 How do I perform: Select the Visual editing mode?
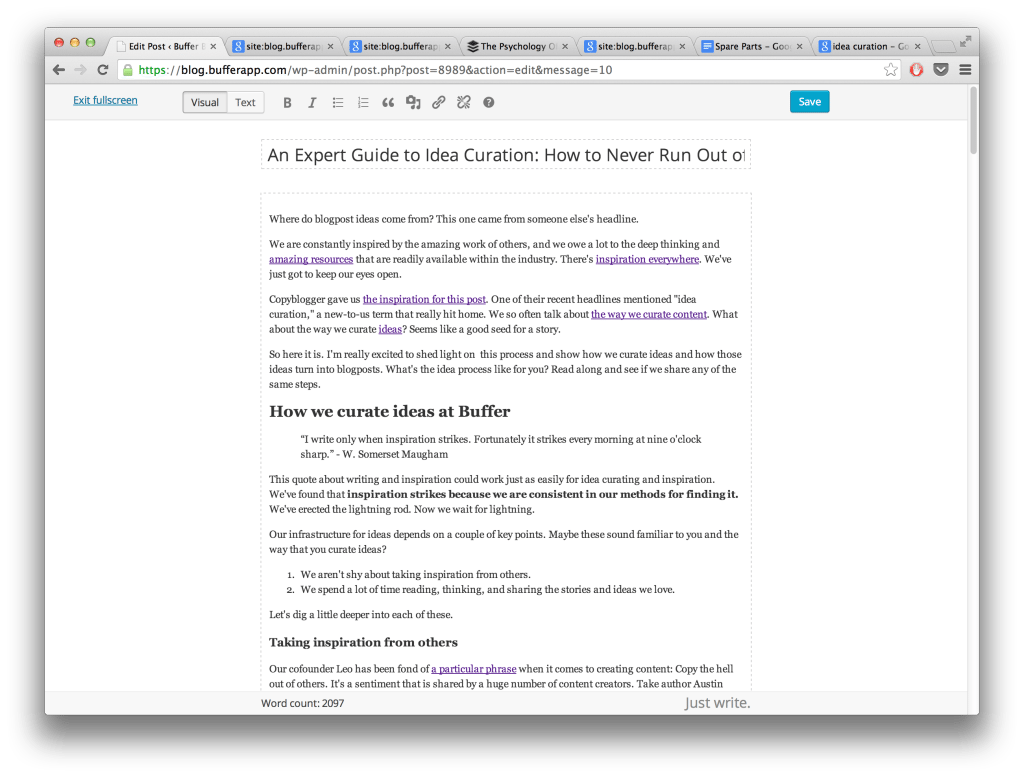(204, 101)
